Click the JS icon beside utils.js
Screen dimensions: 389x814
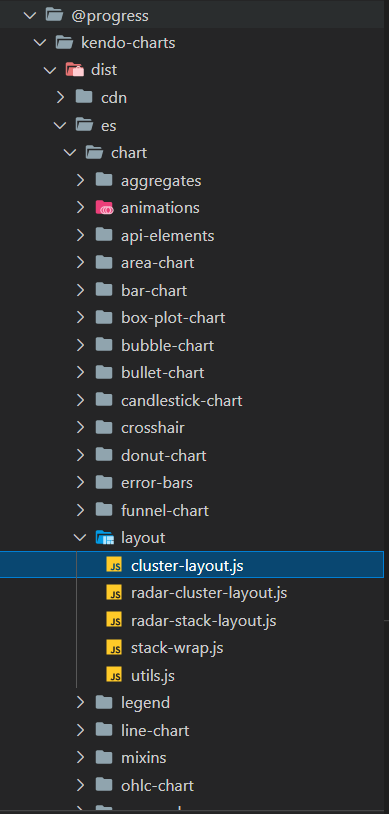pyautogui.click(x=114, y=675)
